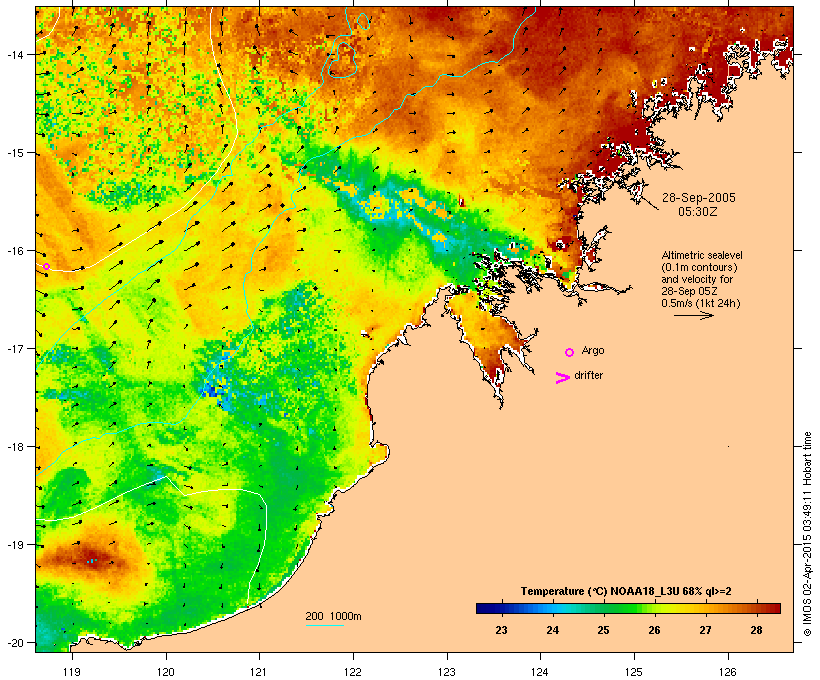Click the Temperature NOAA18_L3U colorbar title
Screen dimensions: 820x680
(x=626, y=591)
